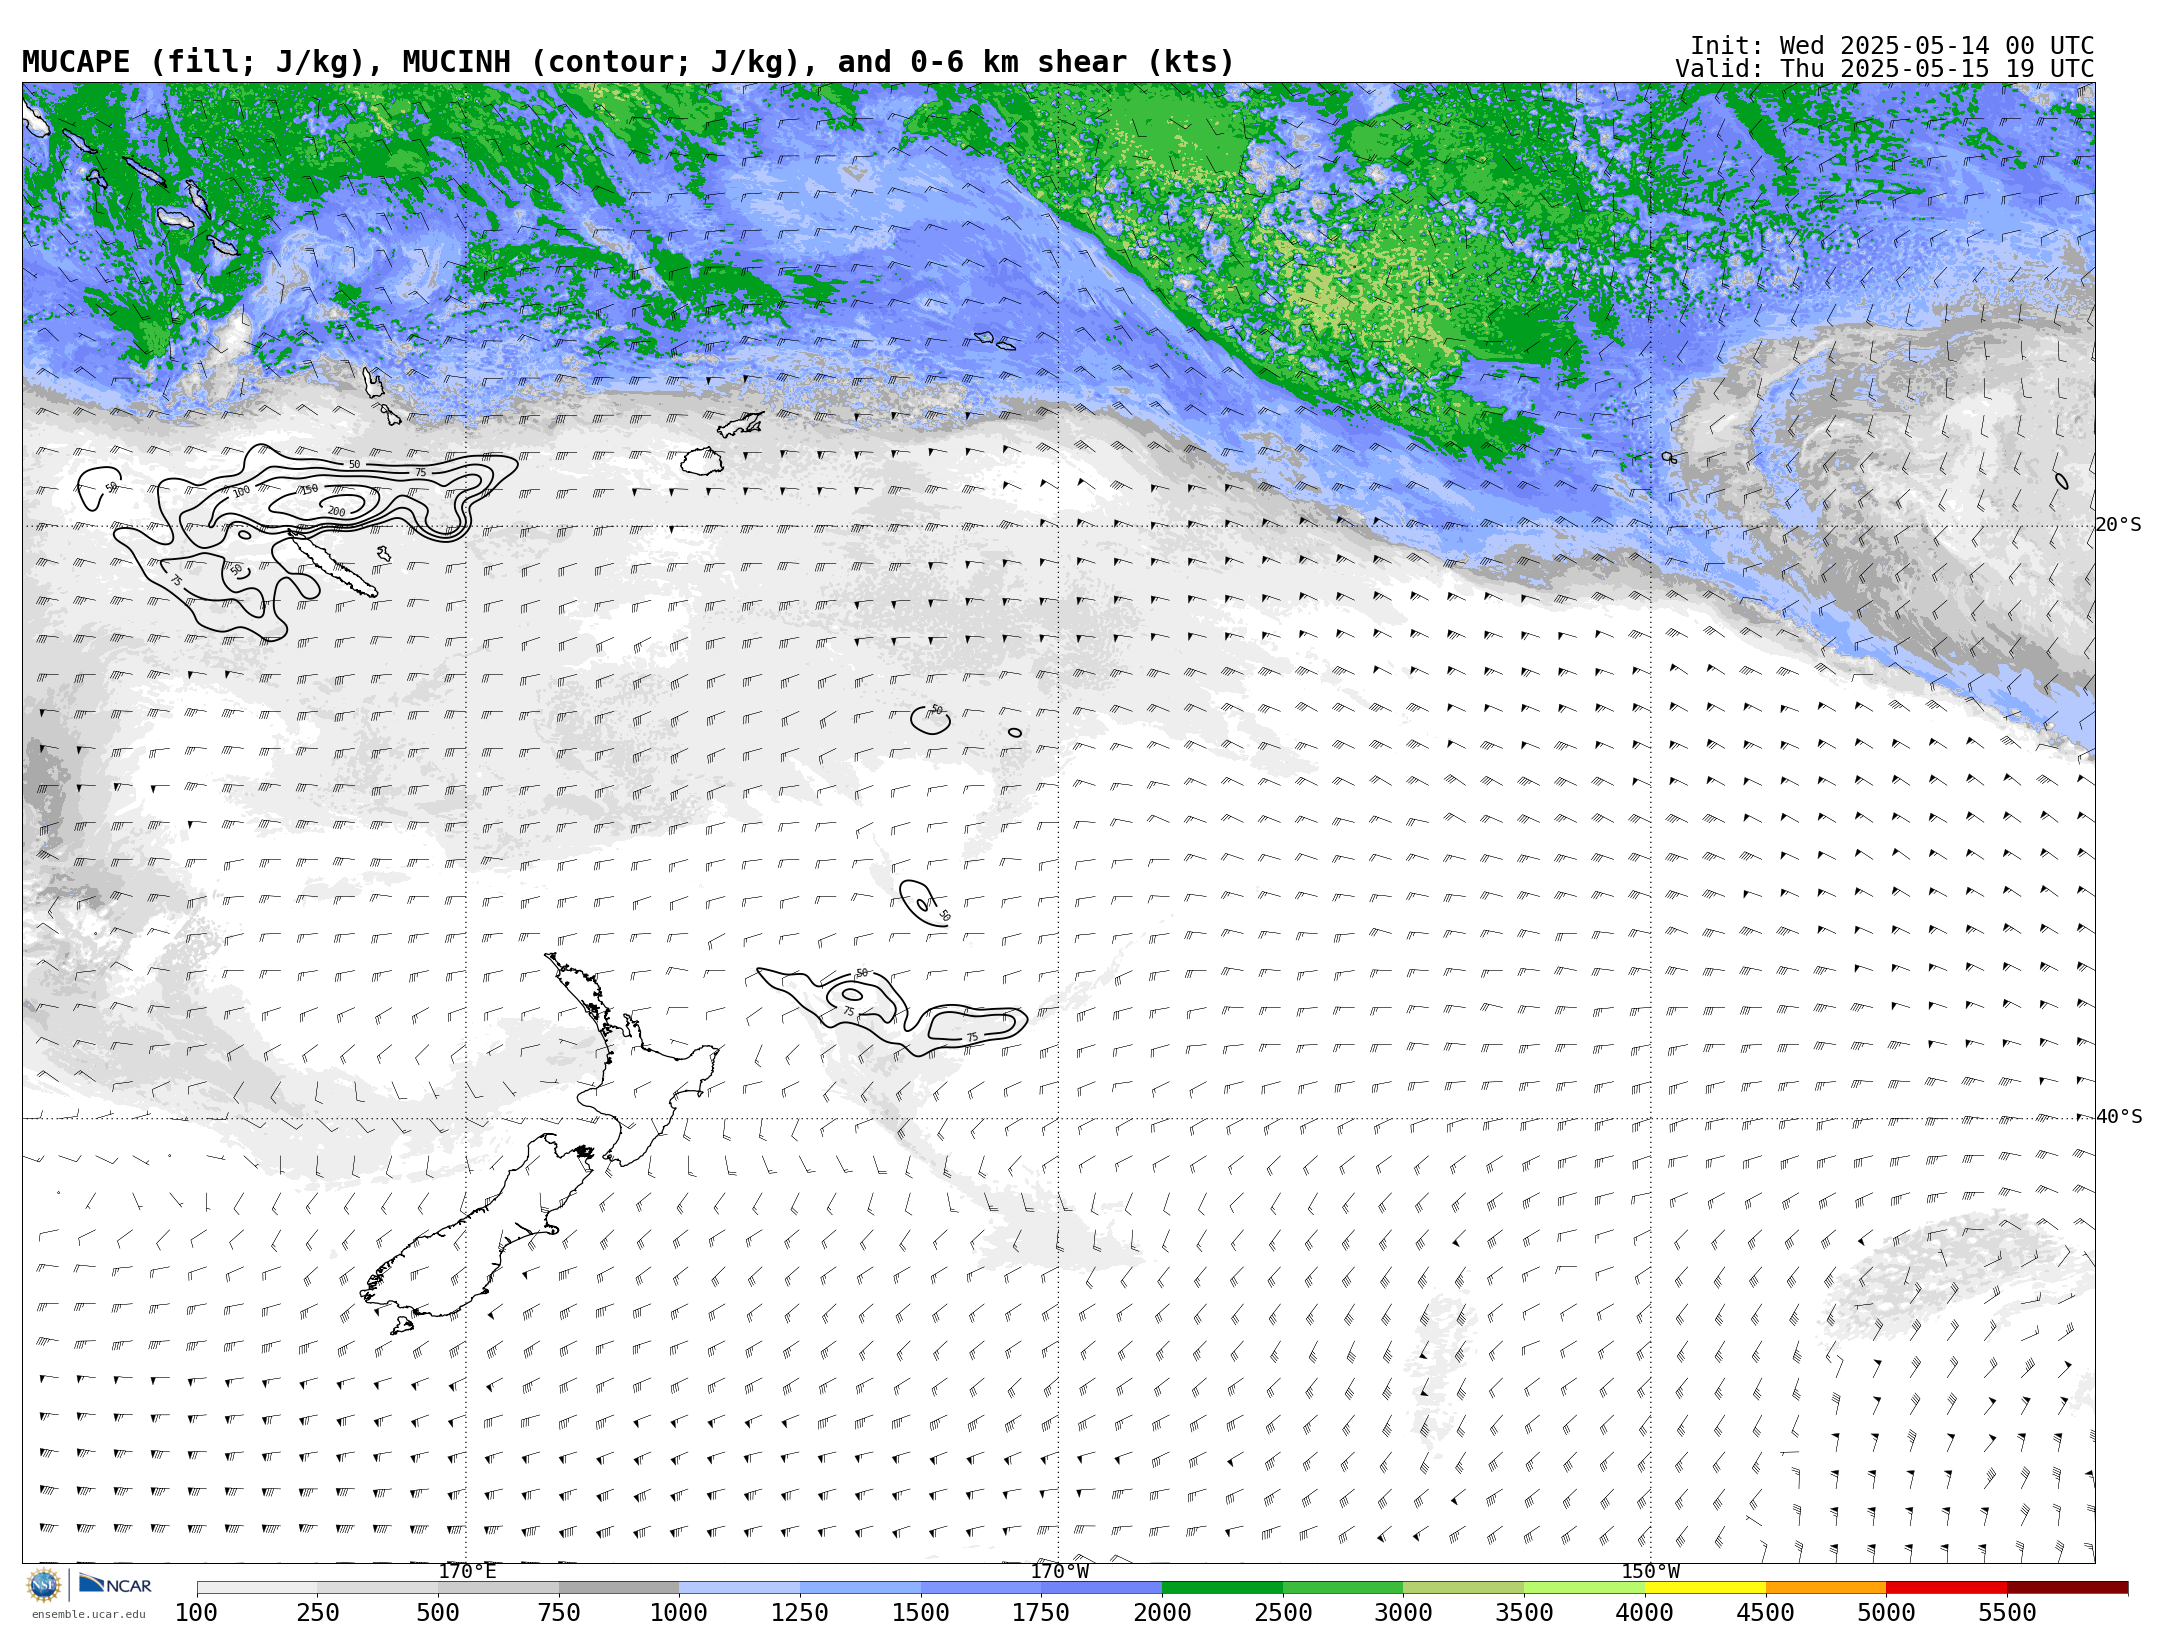Click the "150°W" longitude label
The height and width of the screenshot is (1626, 2160).
pyautogui.click(x=1650, y=1572)
